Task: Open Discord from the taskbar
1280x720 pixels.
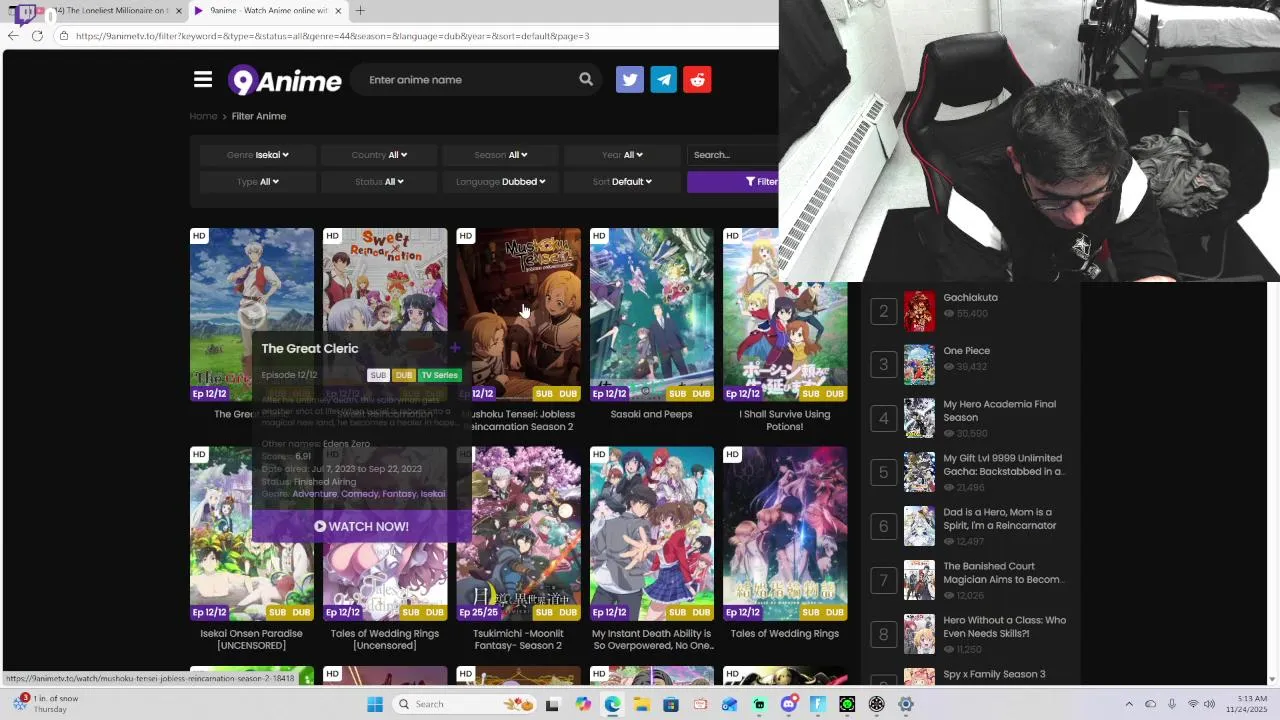Action: pyautogui.click(x=789, y=704)
